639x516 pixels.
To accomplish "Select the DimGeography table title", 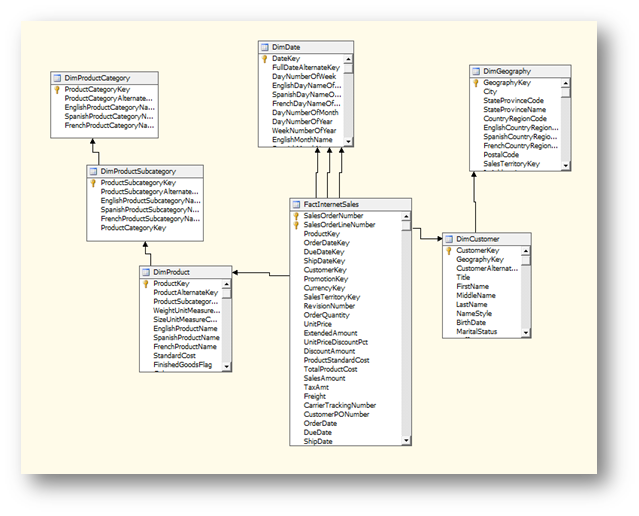I will coord(507,71).
